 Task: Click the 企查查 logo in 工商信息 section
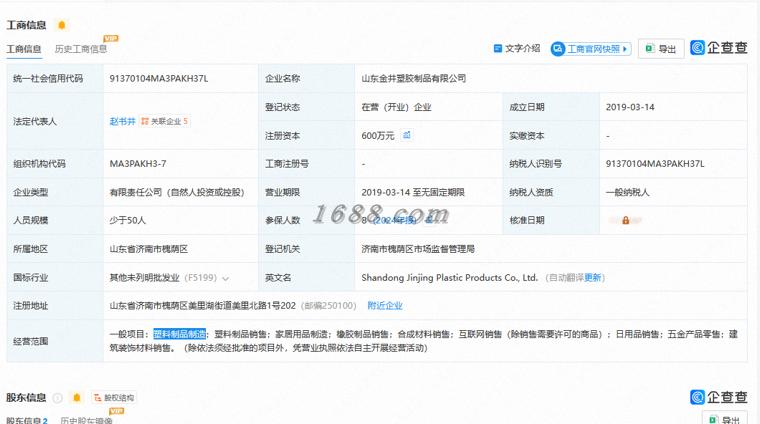[719, 47]
